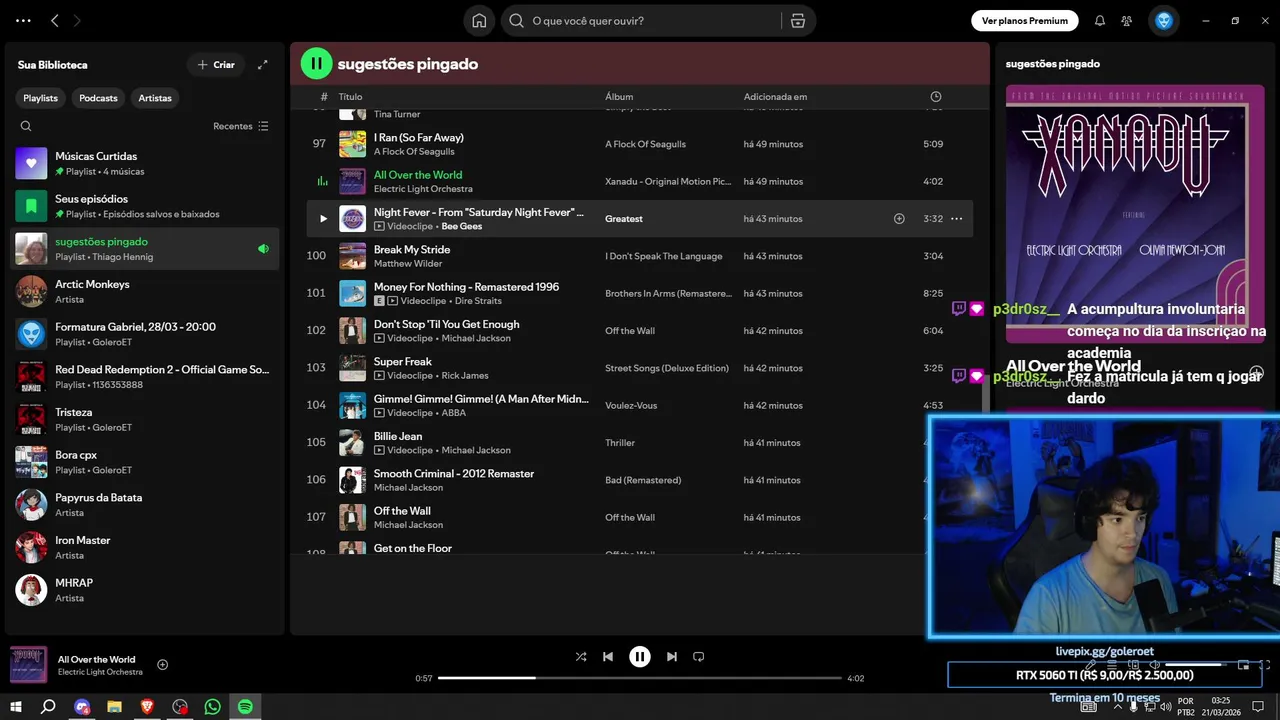This screenshot has width=1280, height=720.
Task: Open the Recentes sort dropdown in library
Action: pyautogui.click(x=241, y=126)
